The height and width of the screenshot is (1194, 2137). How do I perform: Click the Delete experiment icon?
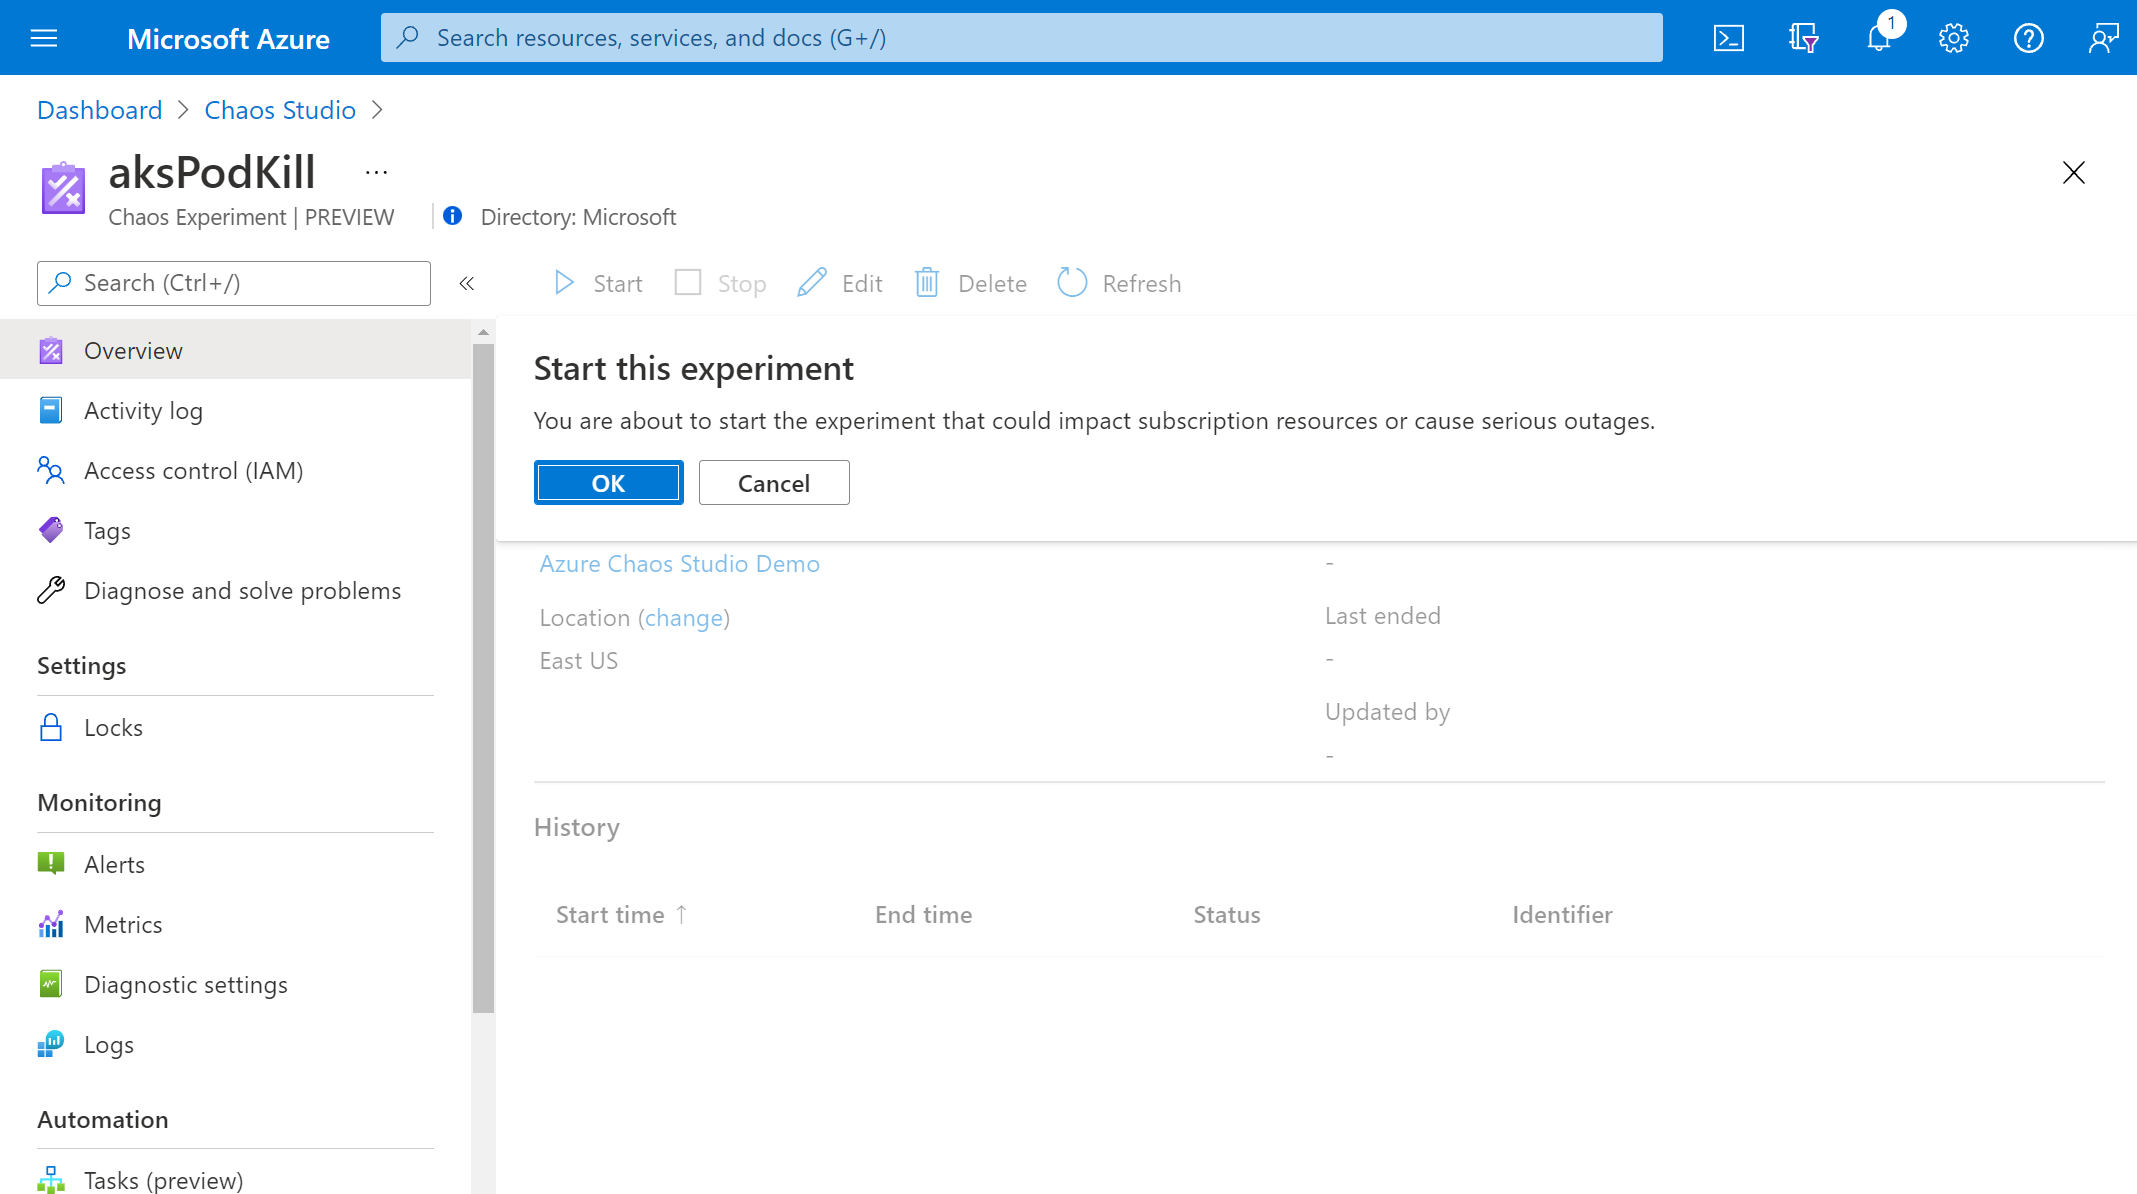(931, 283)
